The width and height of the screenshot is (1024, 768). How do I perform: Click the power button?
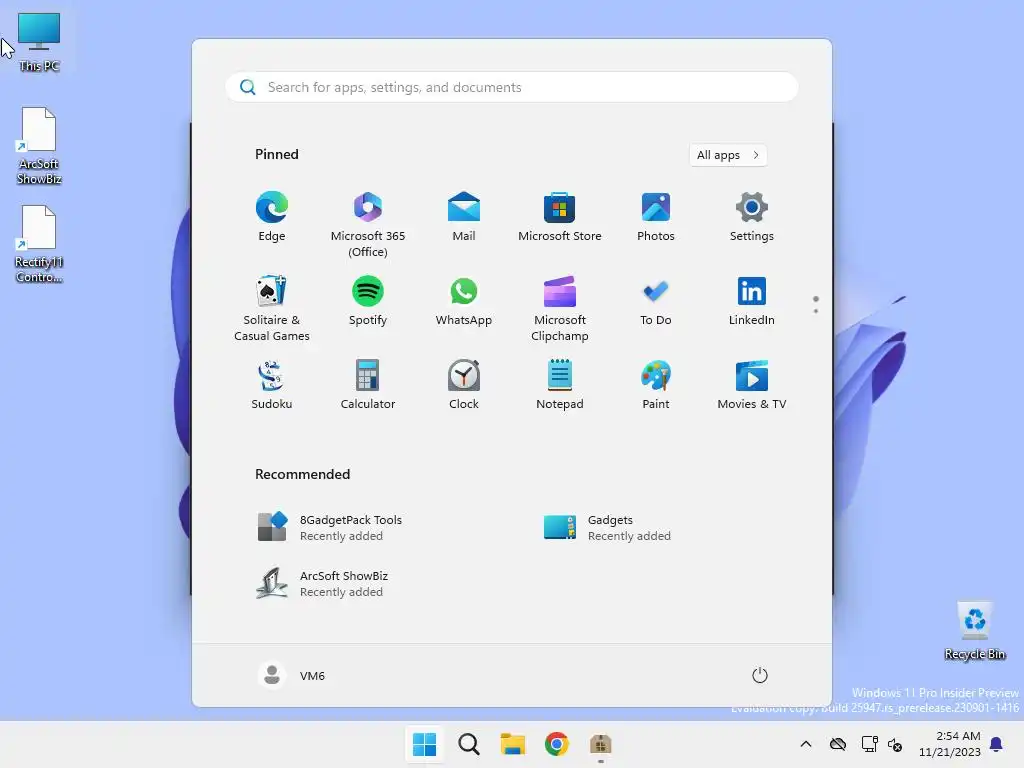(760, 675)
